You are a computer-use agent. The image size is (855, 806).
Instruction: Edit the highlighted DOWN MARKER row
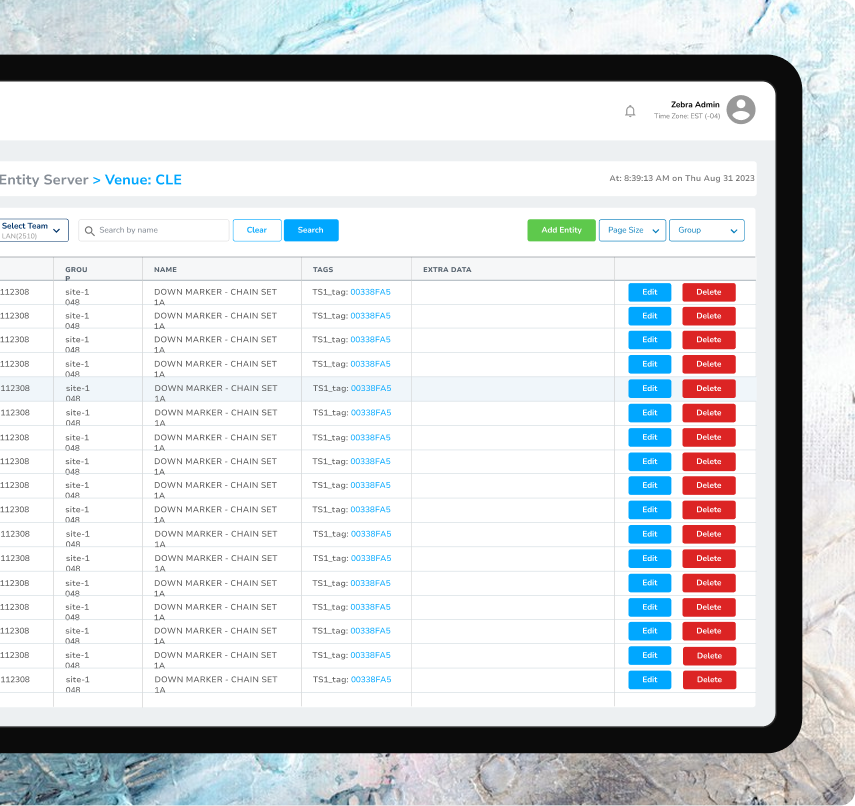649,388
